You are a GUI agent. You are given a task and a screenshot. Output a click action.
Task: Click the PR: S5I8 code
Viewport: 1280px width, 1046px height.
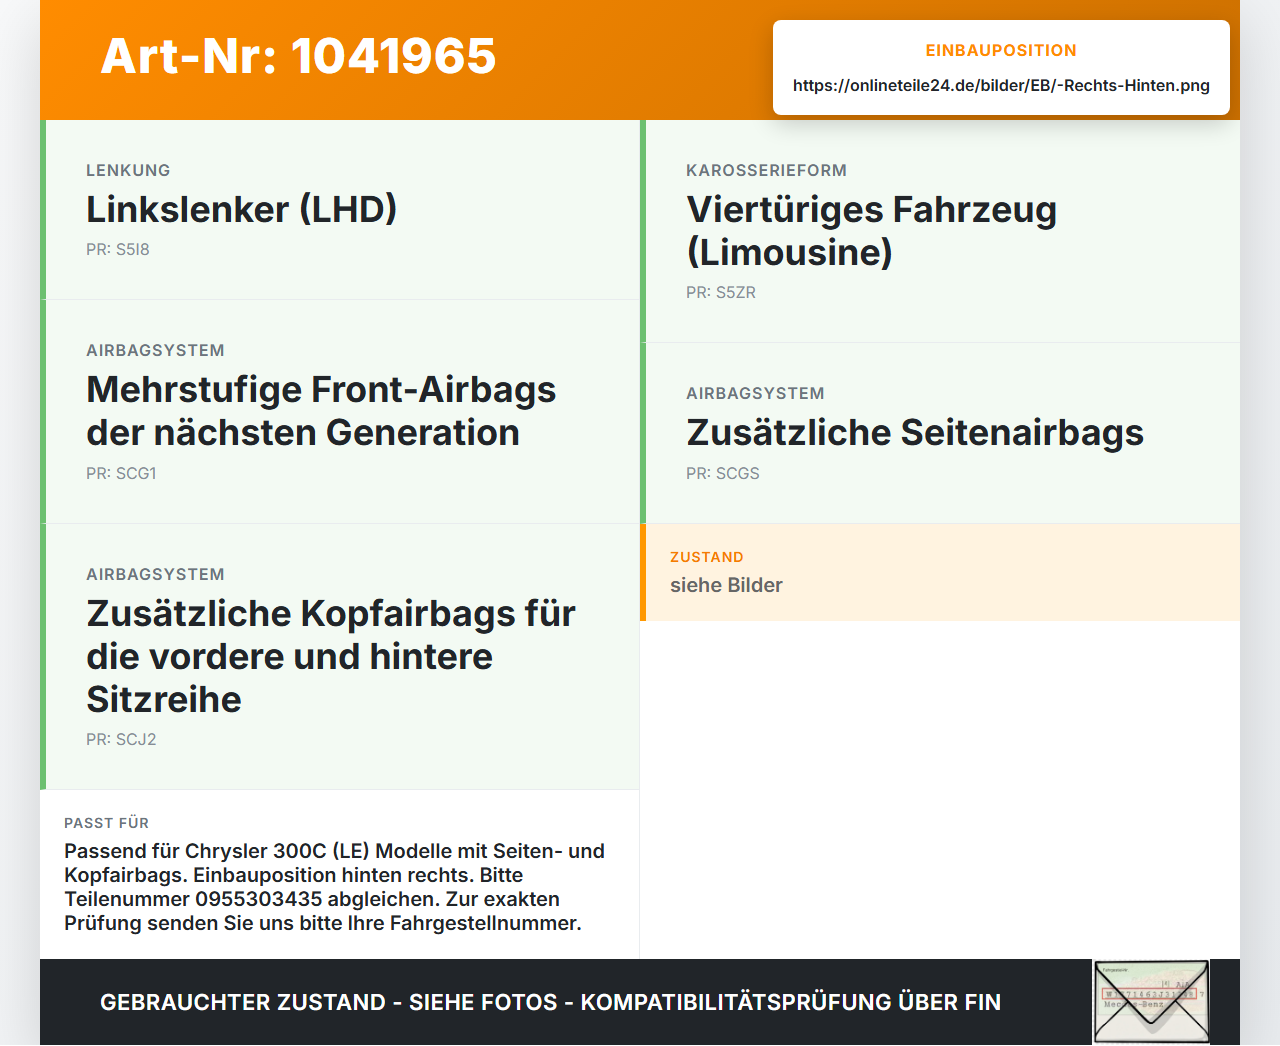[x=118, y=250]
